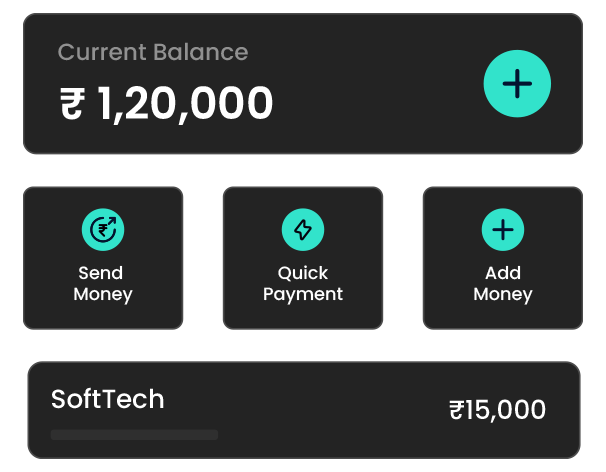Click the rupee symbol in the current balance

tap(72, 104)
